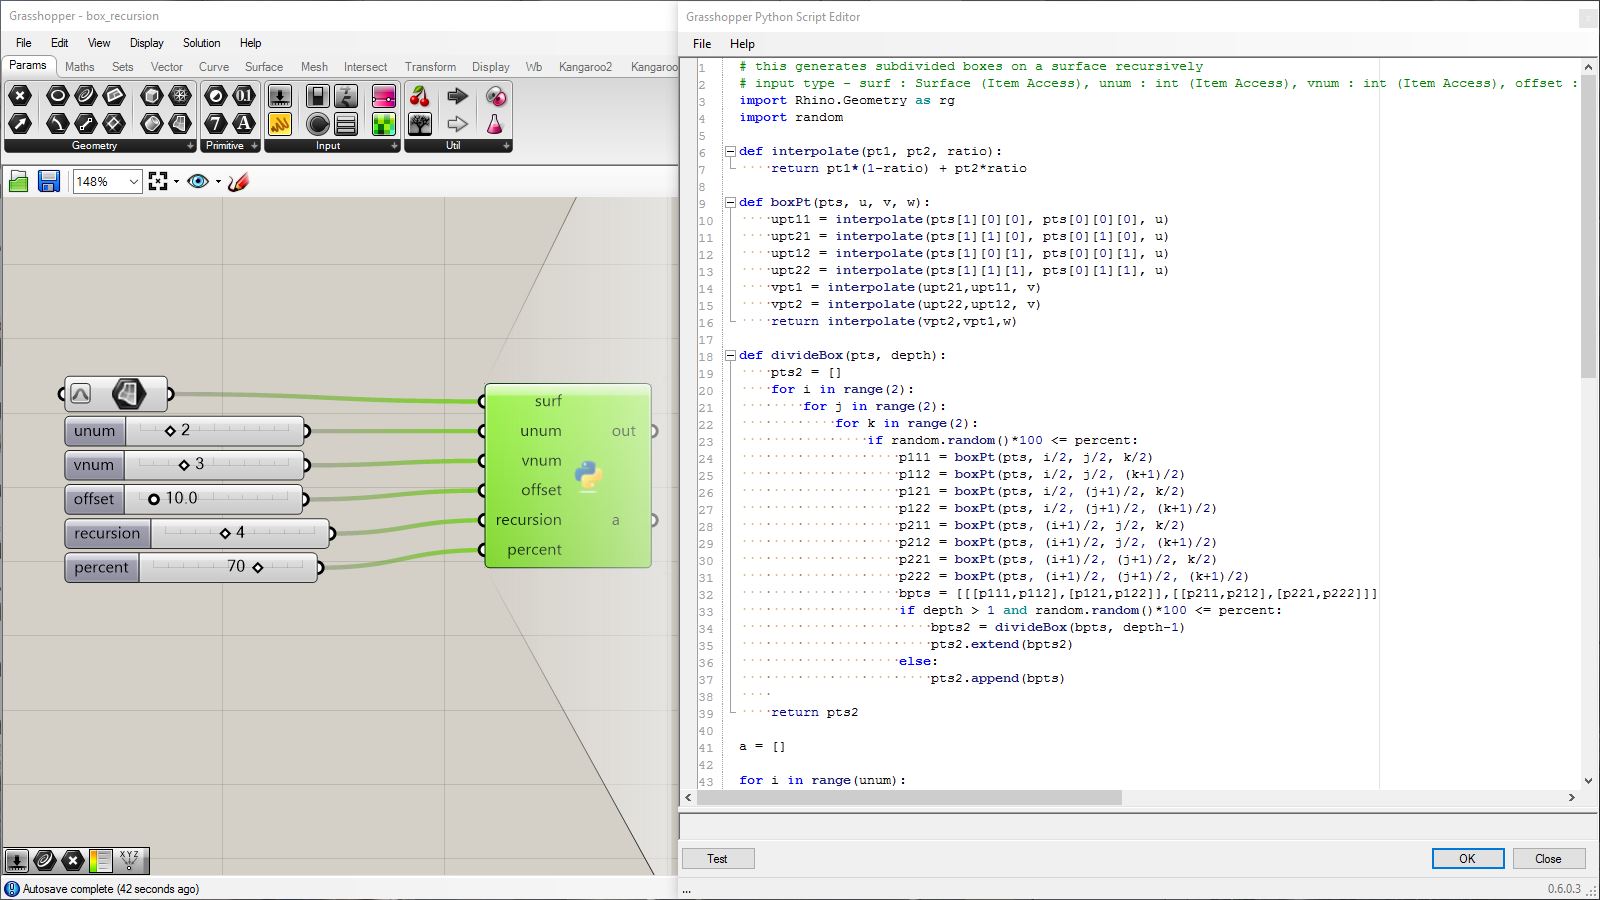Image resolution: width=1600 pixels, height=900 pixels.
Task: Expand the Input panel dropdown
Action: coord(394,146)
